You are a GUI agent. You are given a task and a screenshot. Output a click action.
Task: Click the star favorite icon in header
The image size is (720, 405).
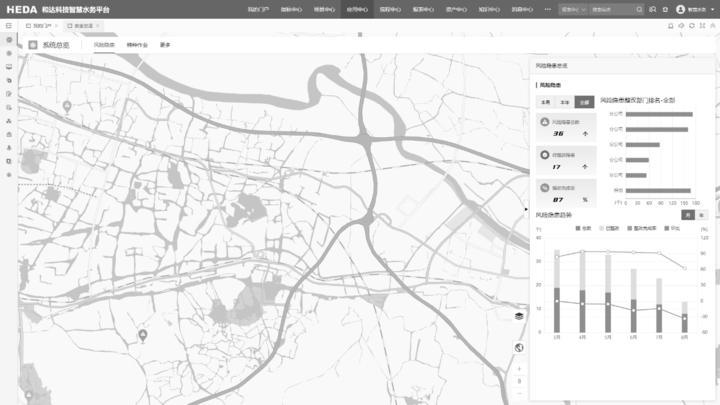click(665, 9)
